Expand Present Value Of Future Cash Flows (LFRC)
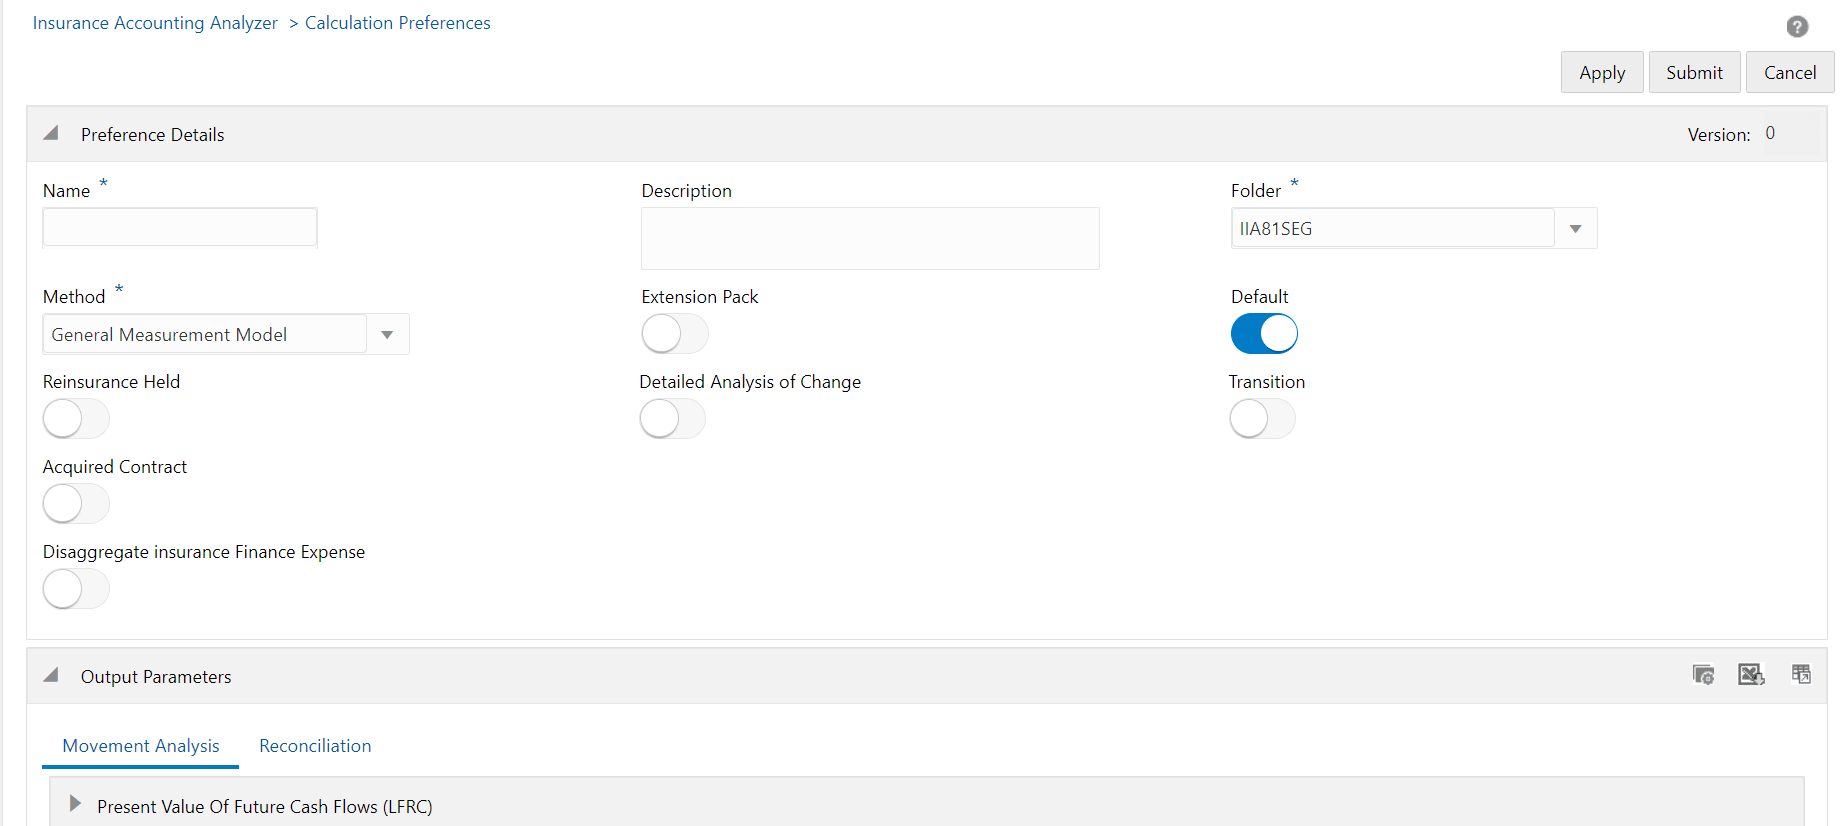 (x=75, y=804)
